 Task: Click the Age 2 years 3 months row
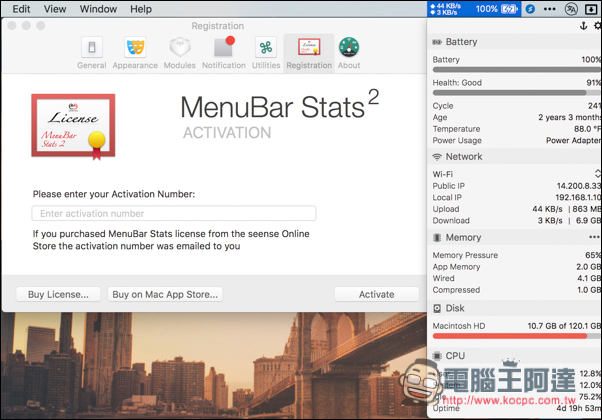517,117
